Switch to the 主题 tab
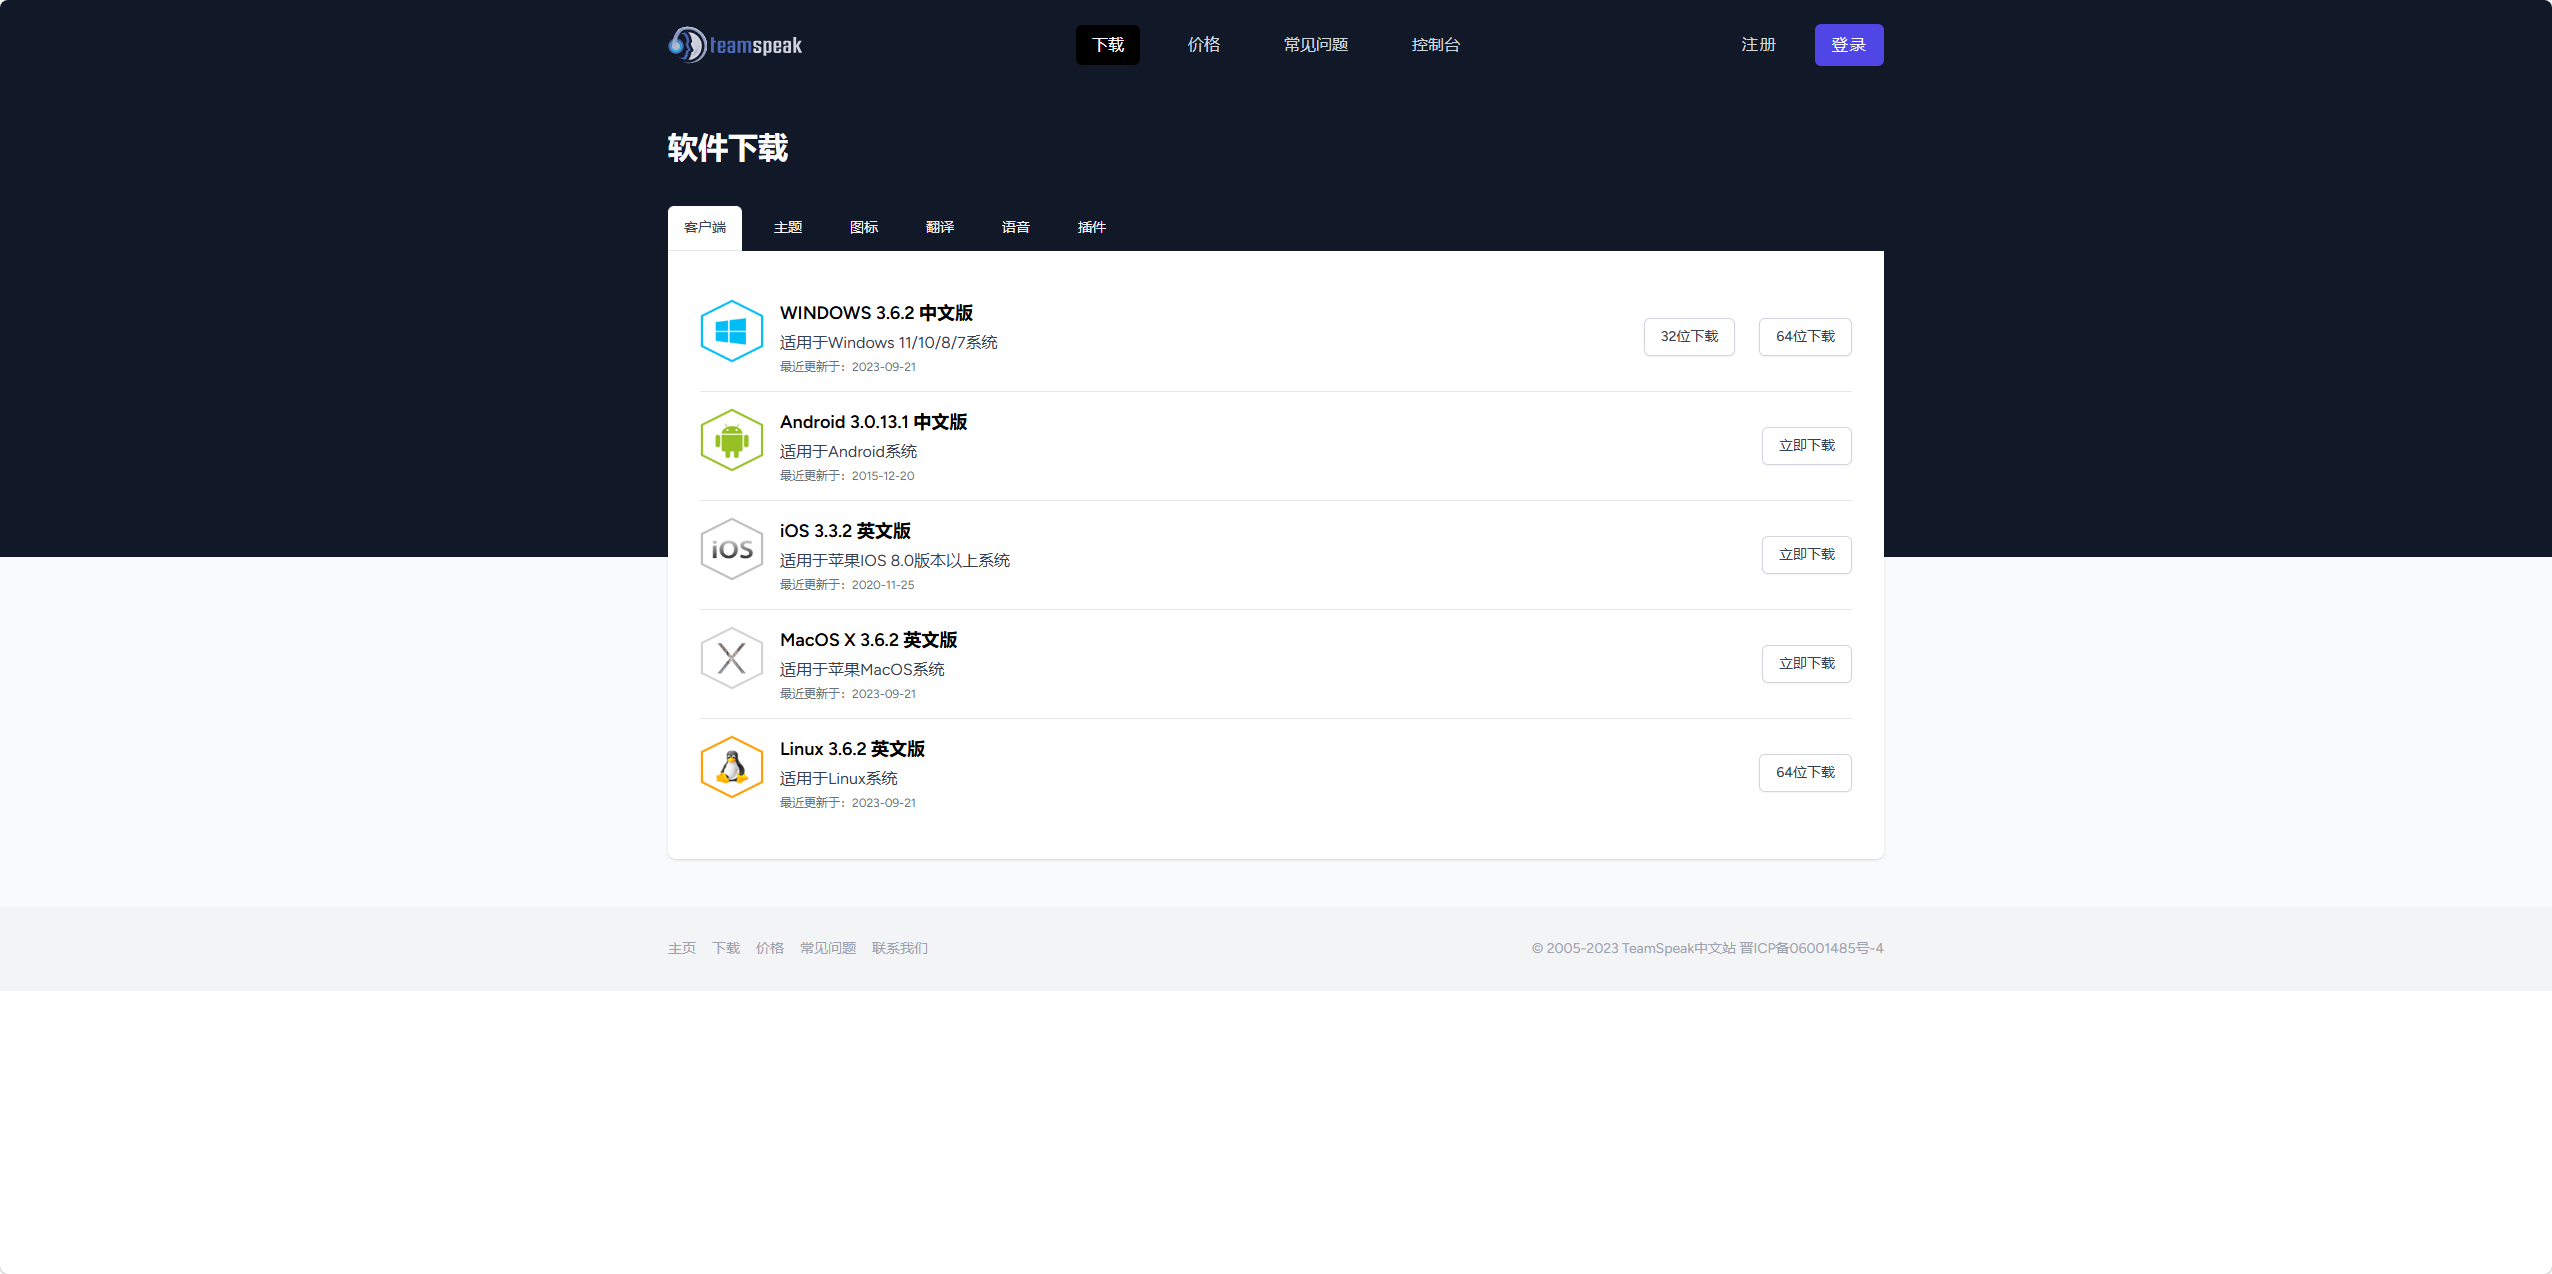 click(x=788, y=228)
